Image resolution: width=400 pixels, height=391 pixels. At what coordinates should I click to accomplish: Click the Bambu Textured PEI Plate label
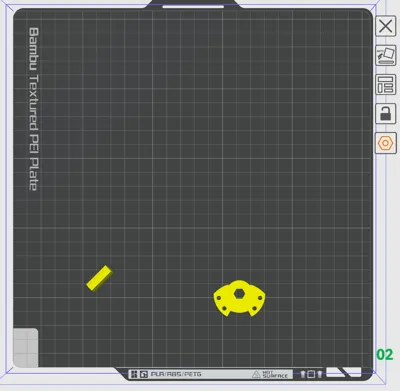click(x=34, y=109)
